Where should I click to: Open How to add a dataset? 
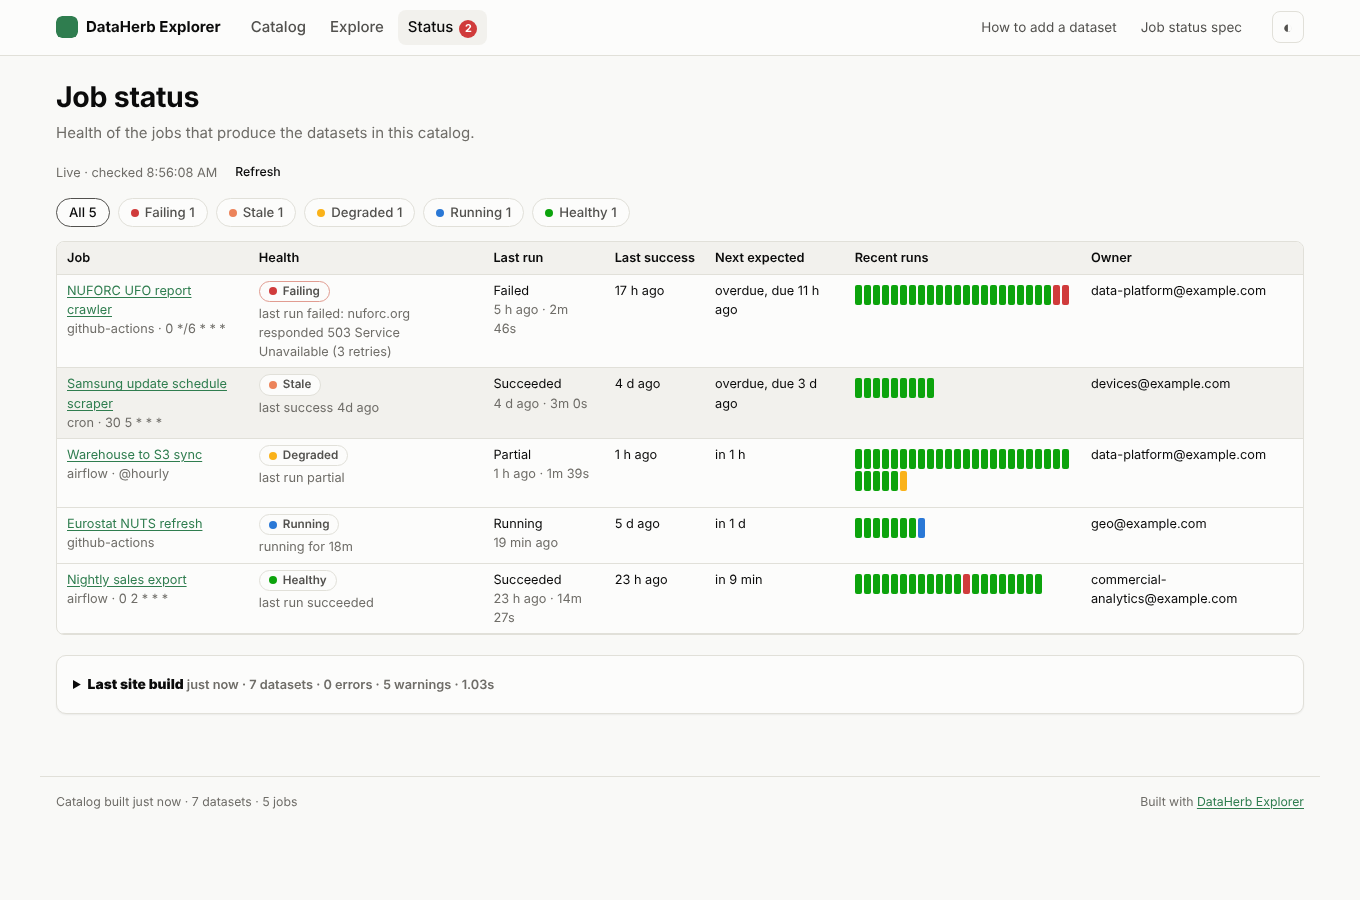[1049, 27]
